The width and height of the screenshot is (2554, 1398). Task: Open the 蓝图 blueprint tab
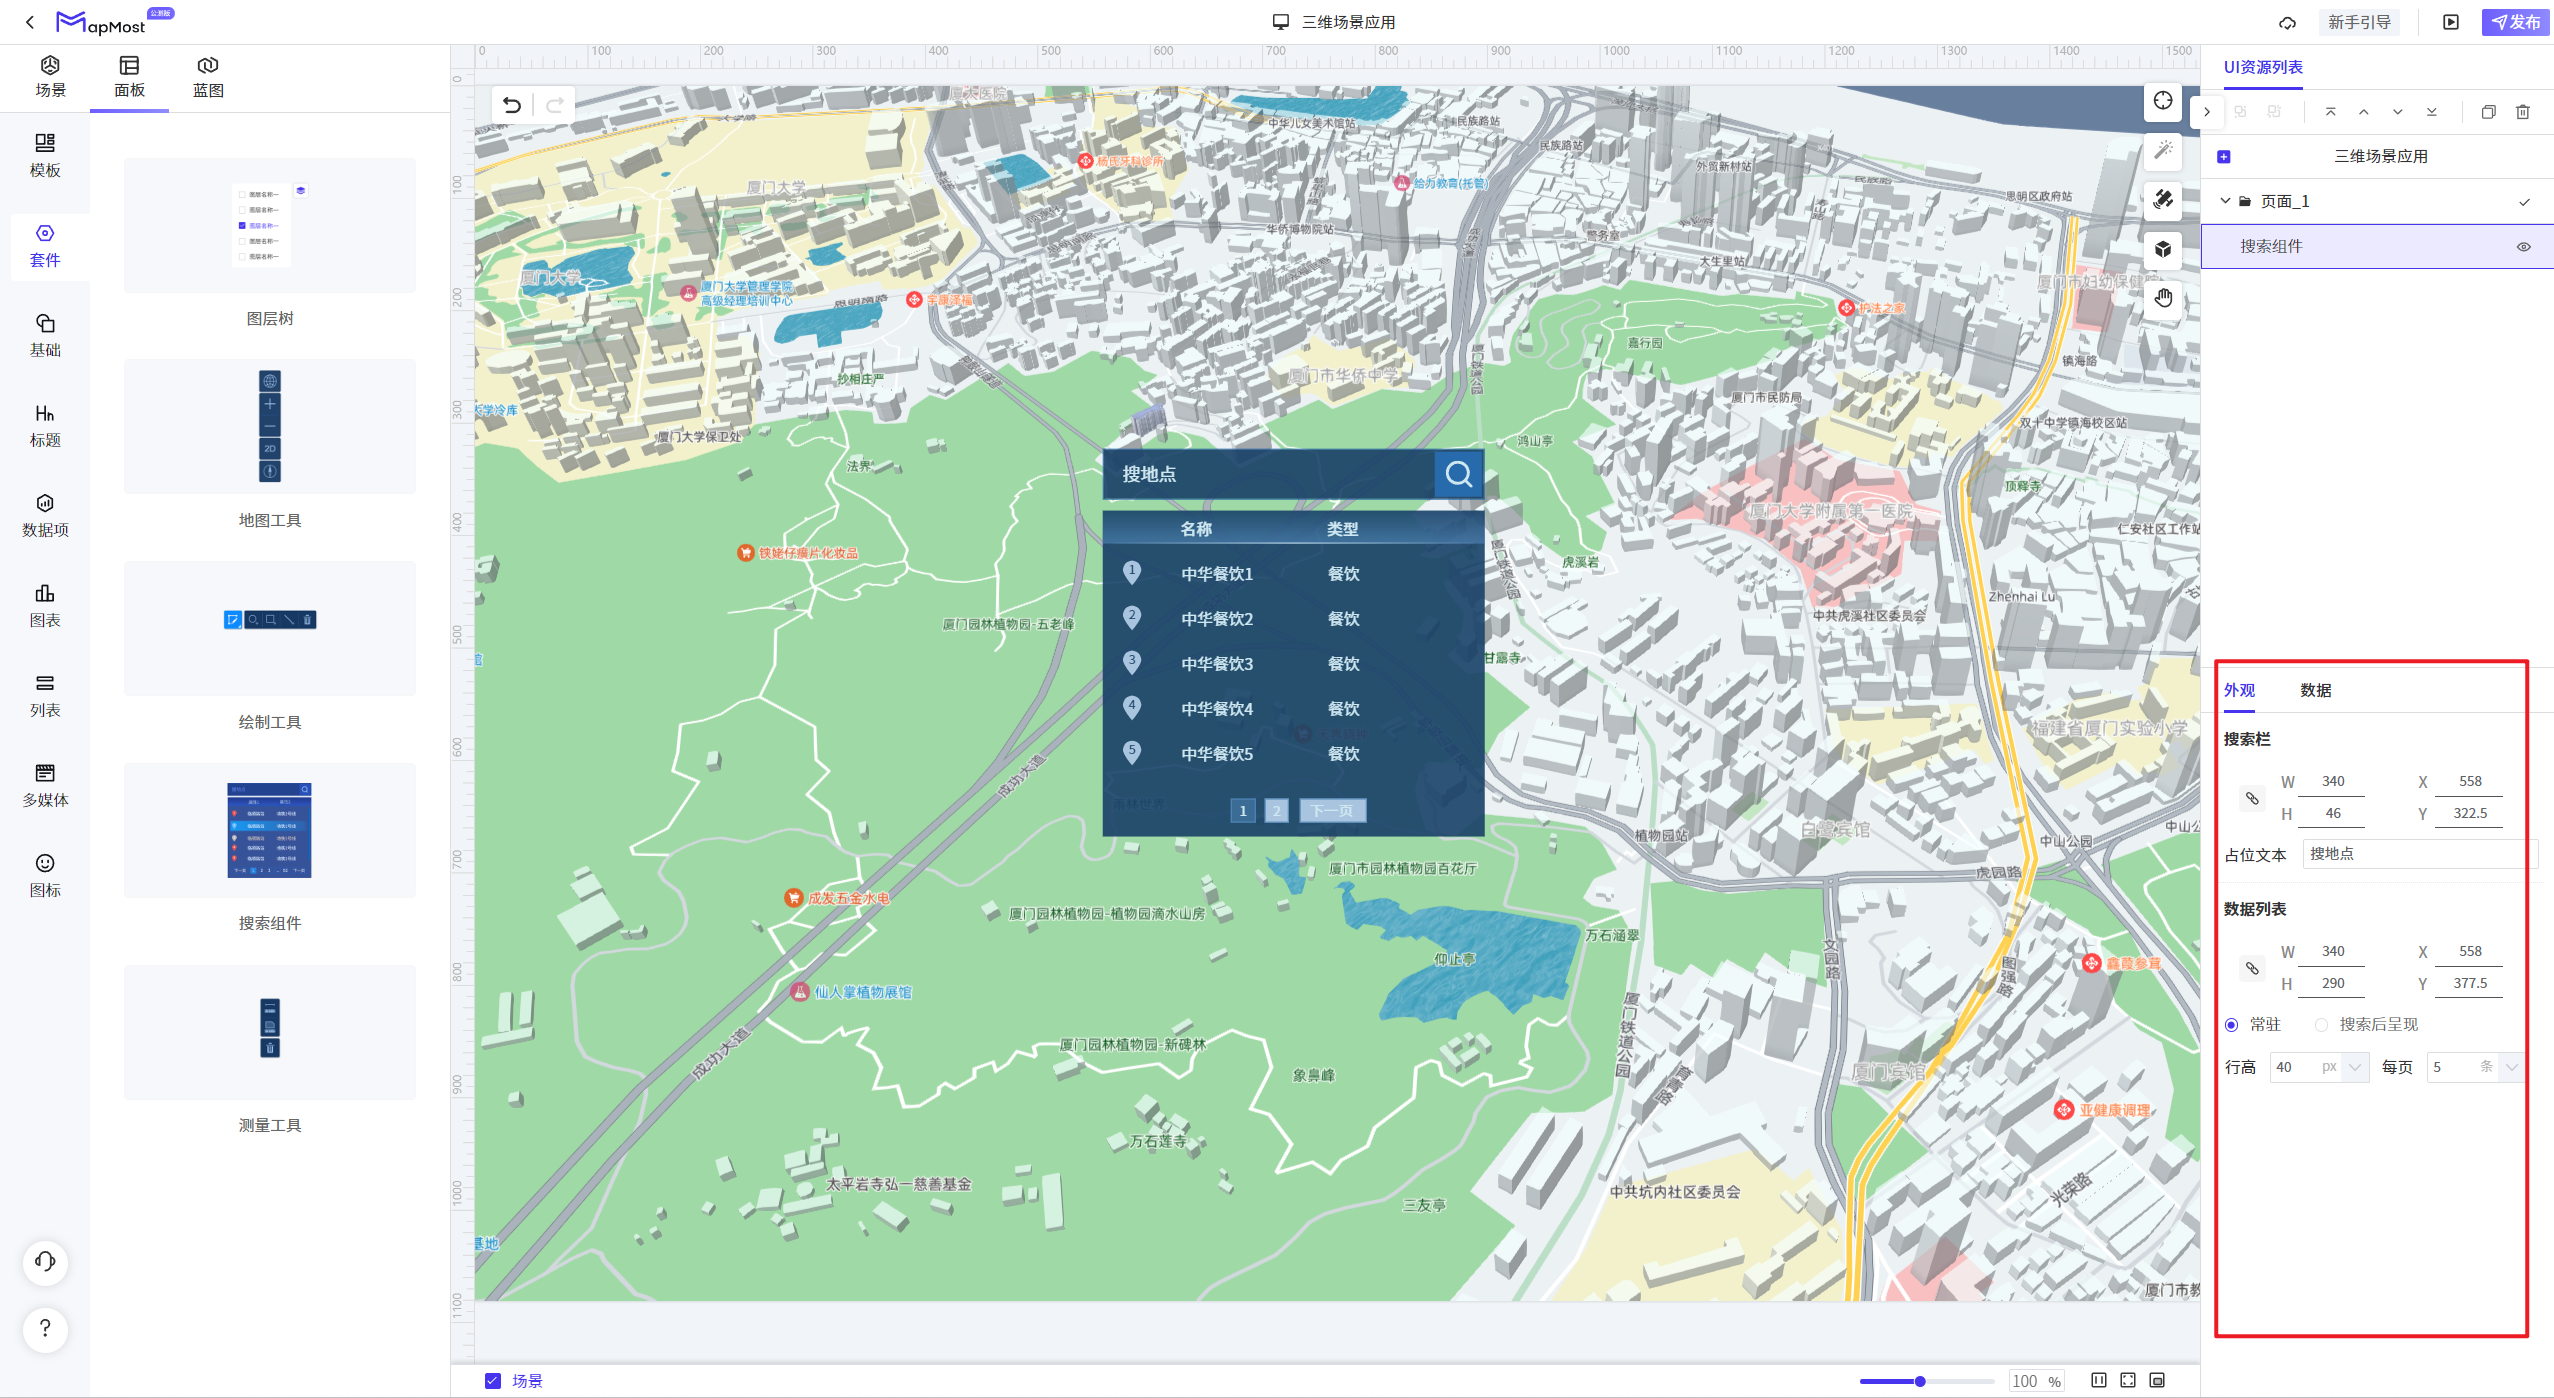pyautogui.click(x=208, y=77)
